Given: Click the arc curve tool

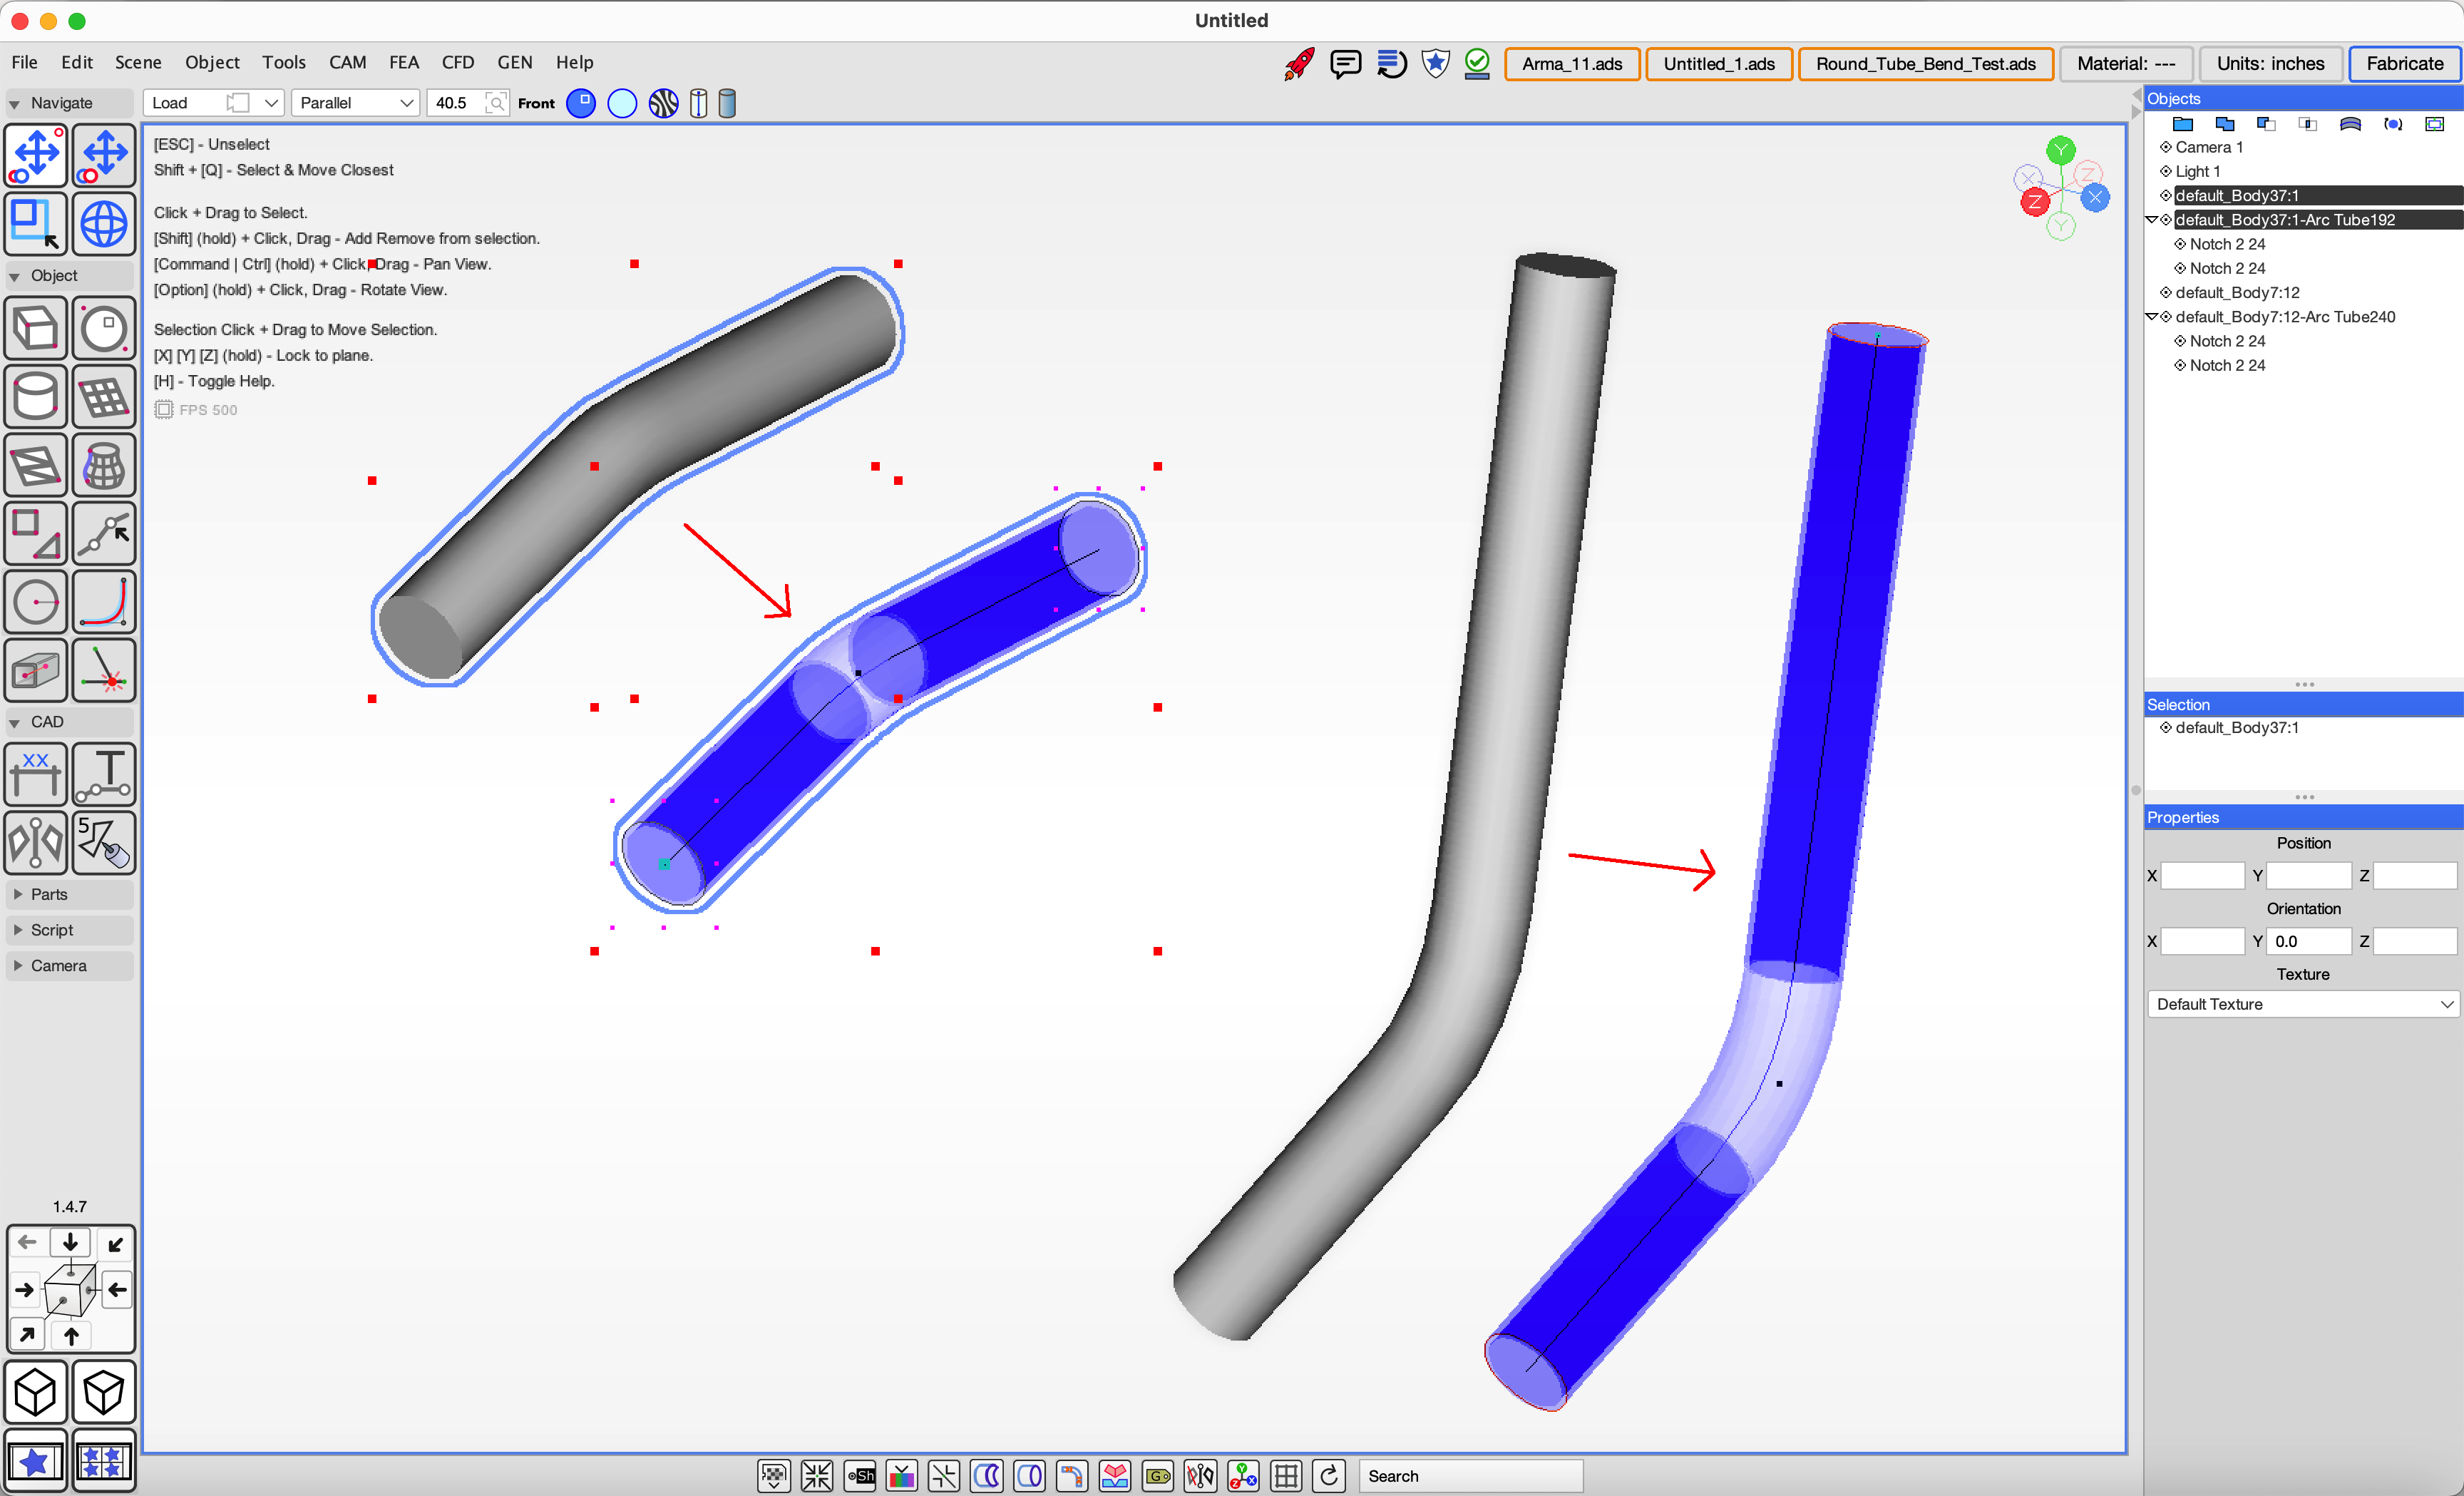Looking at the screenshot, I should tap(104, 602).
